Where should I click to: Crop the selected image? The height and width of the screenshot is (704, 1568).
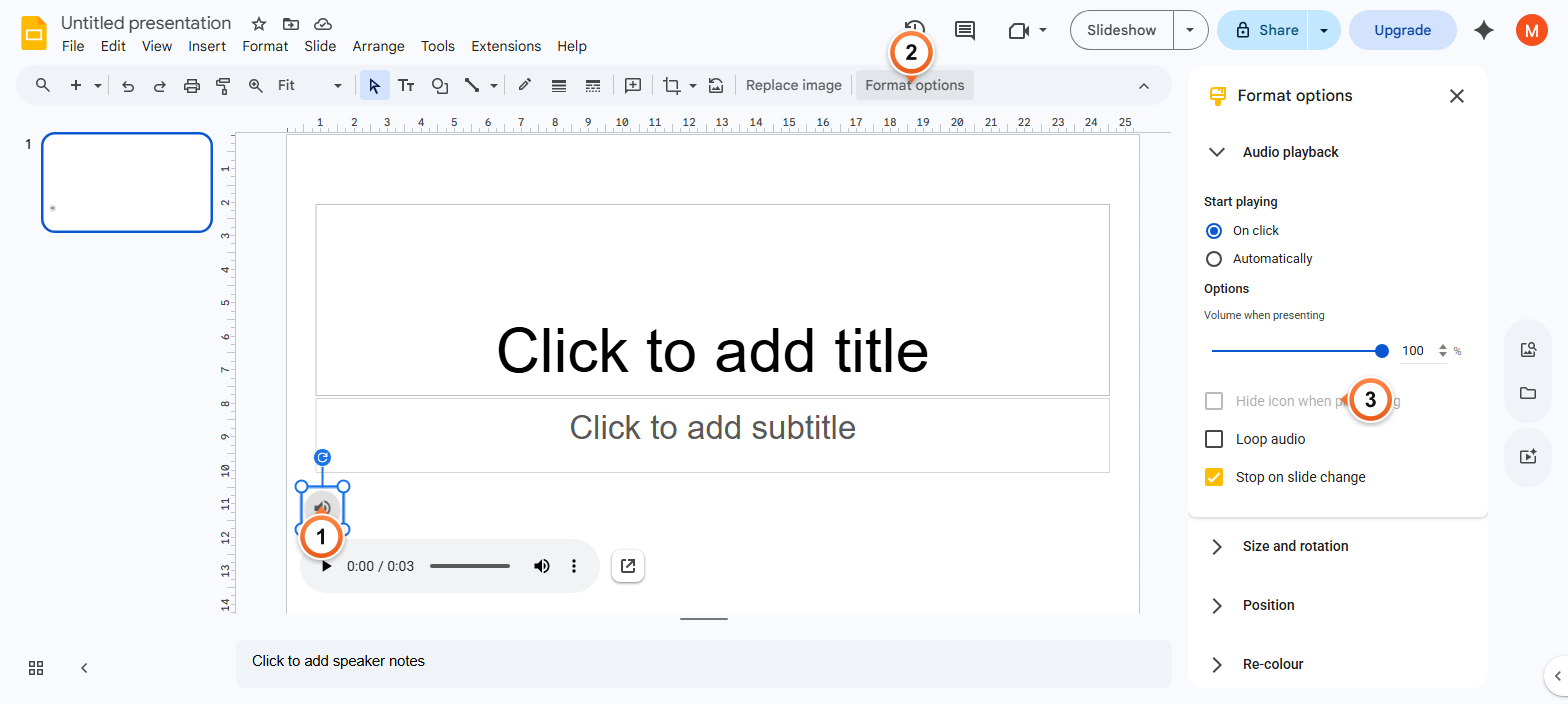pos(672,86)
